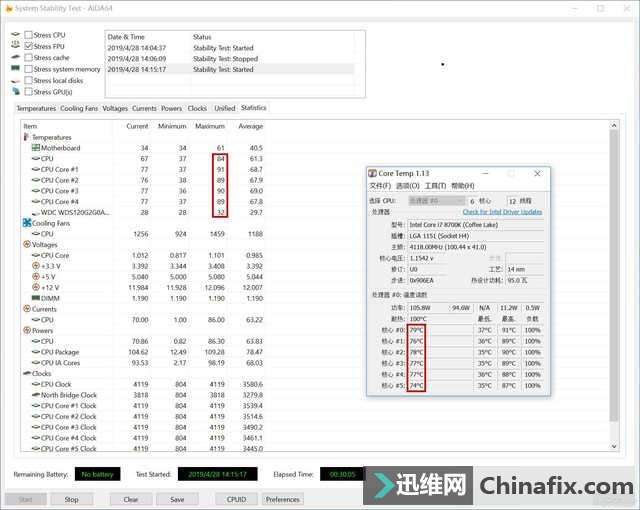Enable Stress local disks checkbox
Image resolution: width=640 pixels, height=510 pixels.
pyautogui.click(x=29, y=80)
